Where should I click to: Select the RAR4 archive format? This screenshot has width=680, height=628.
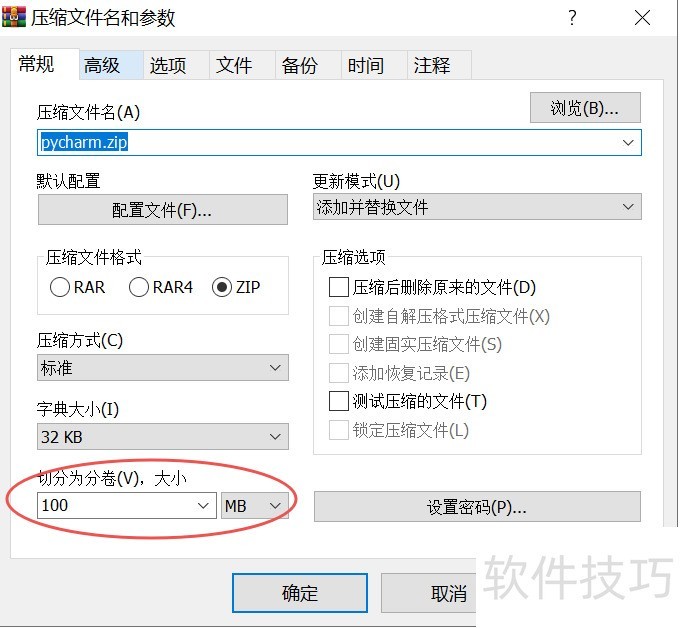tap(139, 287)
